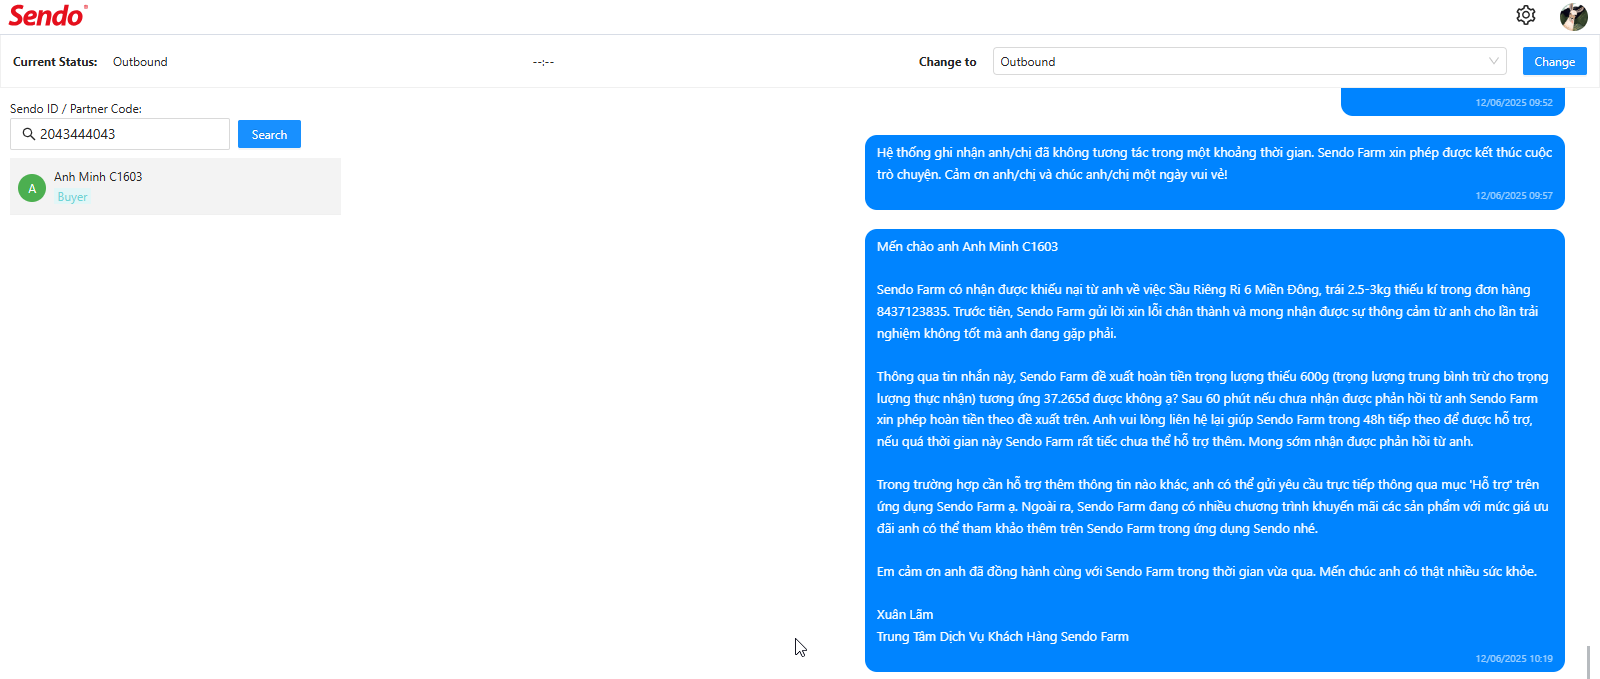The image size is (1600, 679).
Task: Click the Current Status Outbound value
Action: [140, 62]
